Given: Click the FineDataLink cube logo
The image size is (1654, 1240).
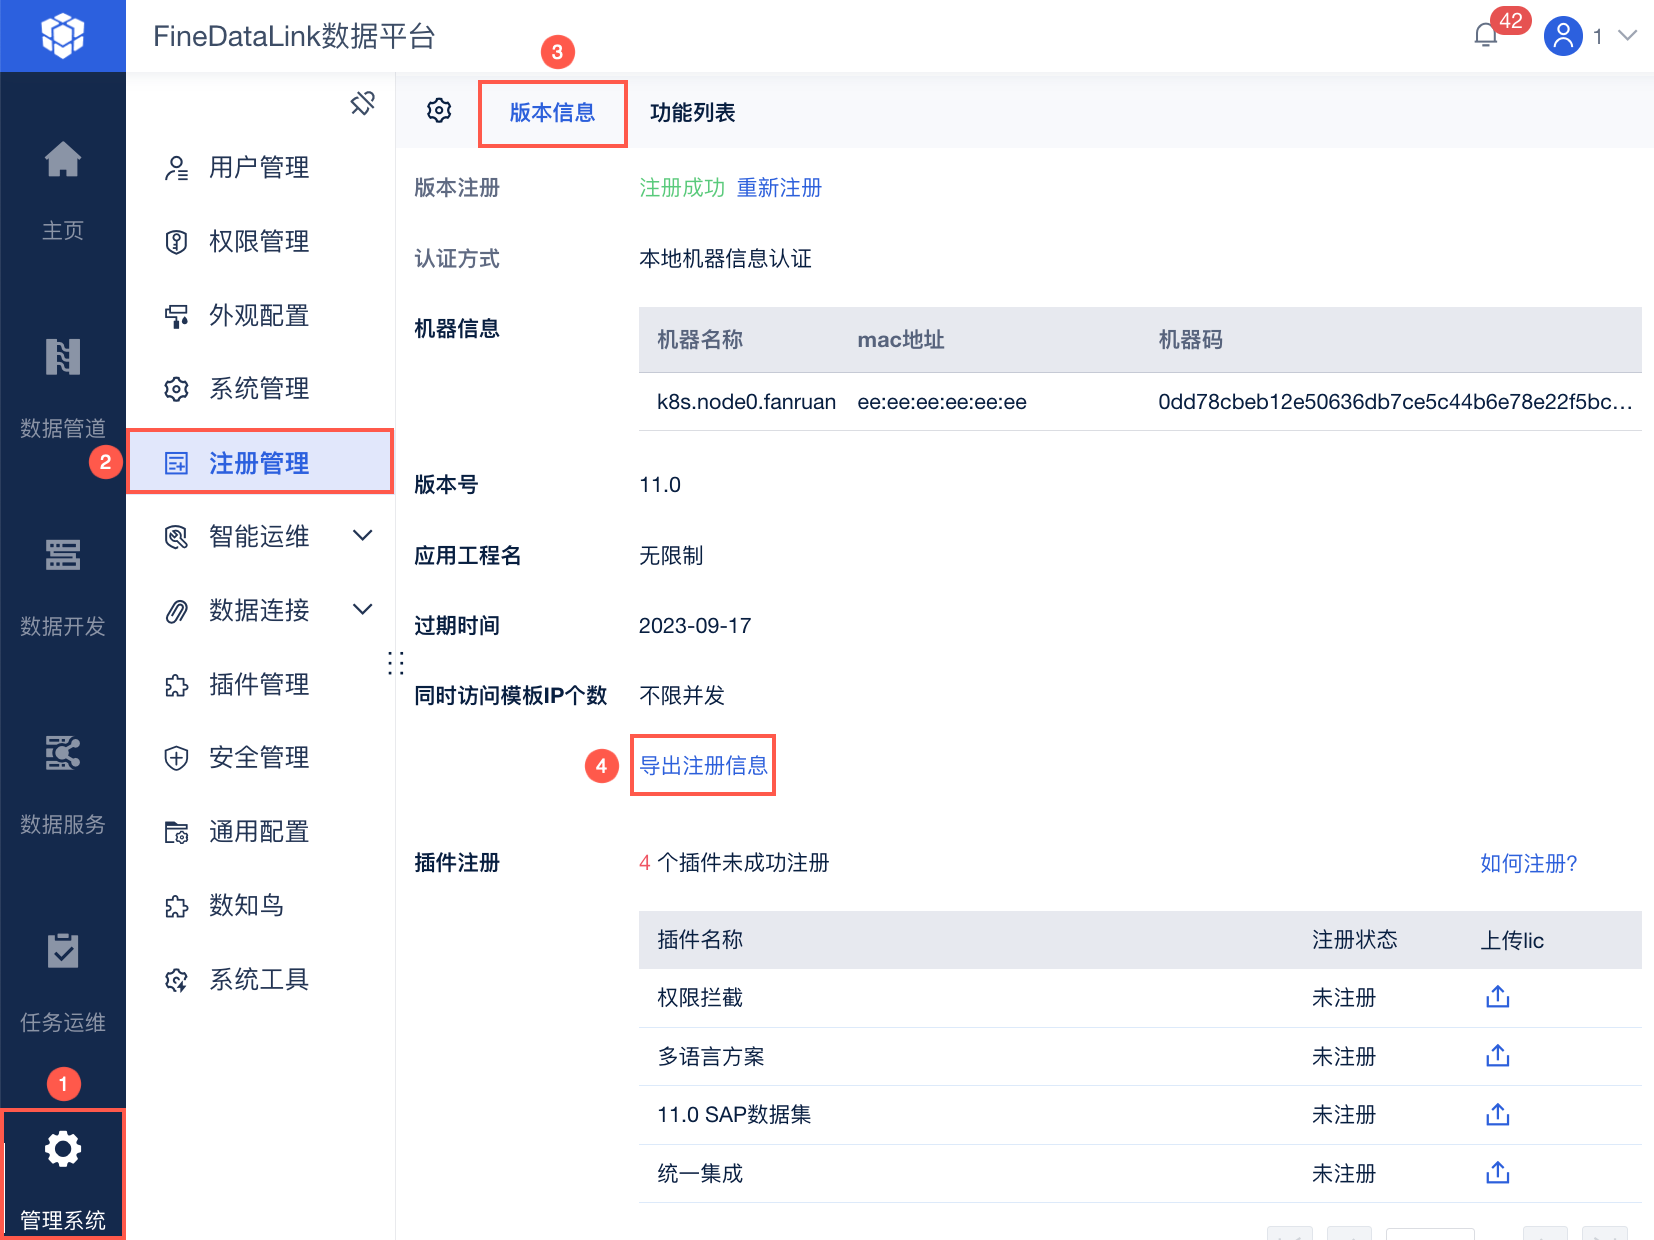Looking at the screenshot, I should 62,36.
